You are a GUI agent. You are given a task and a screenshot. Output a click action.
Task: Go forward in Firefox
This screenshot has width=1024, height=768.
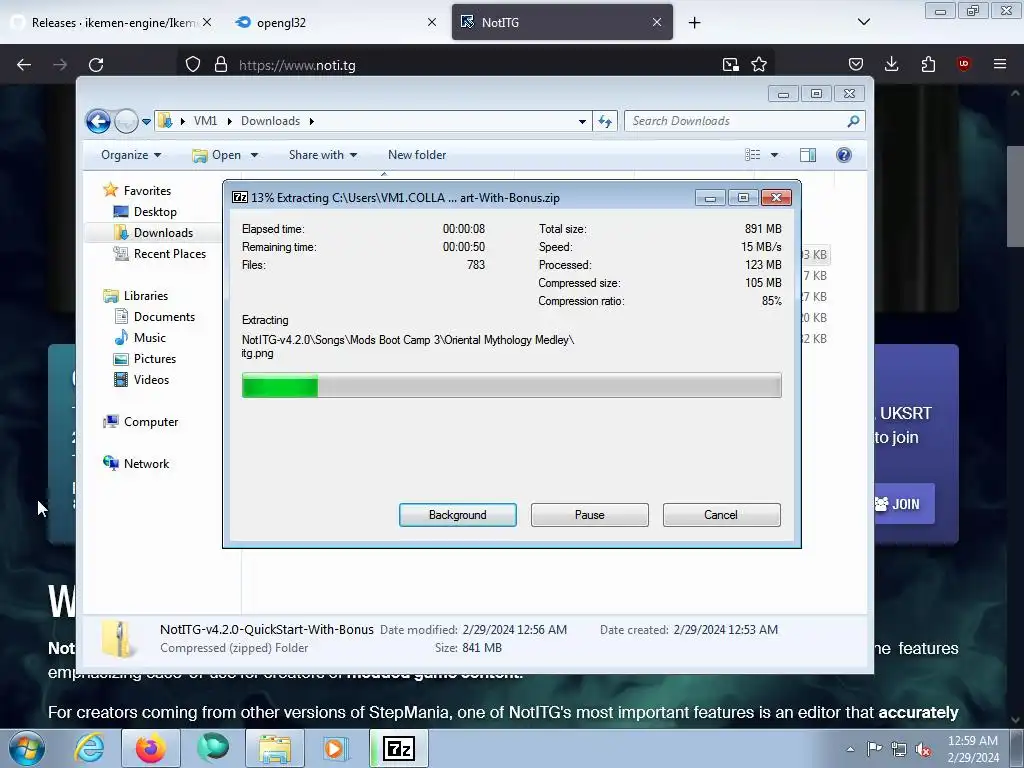pos(60,65)
